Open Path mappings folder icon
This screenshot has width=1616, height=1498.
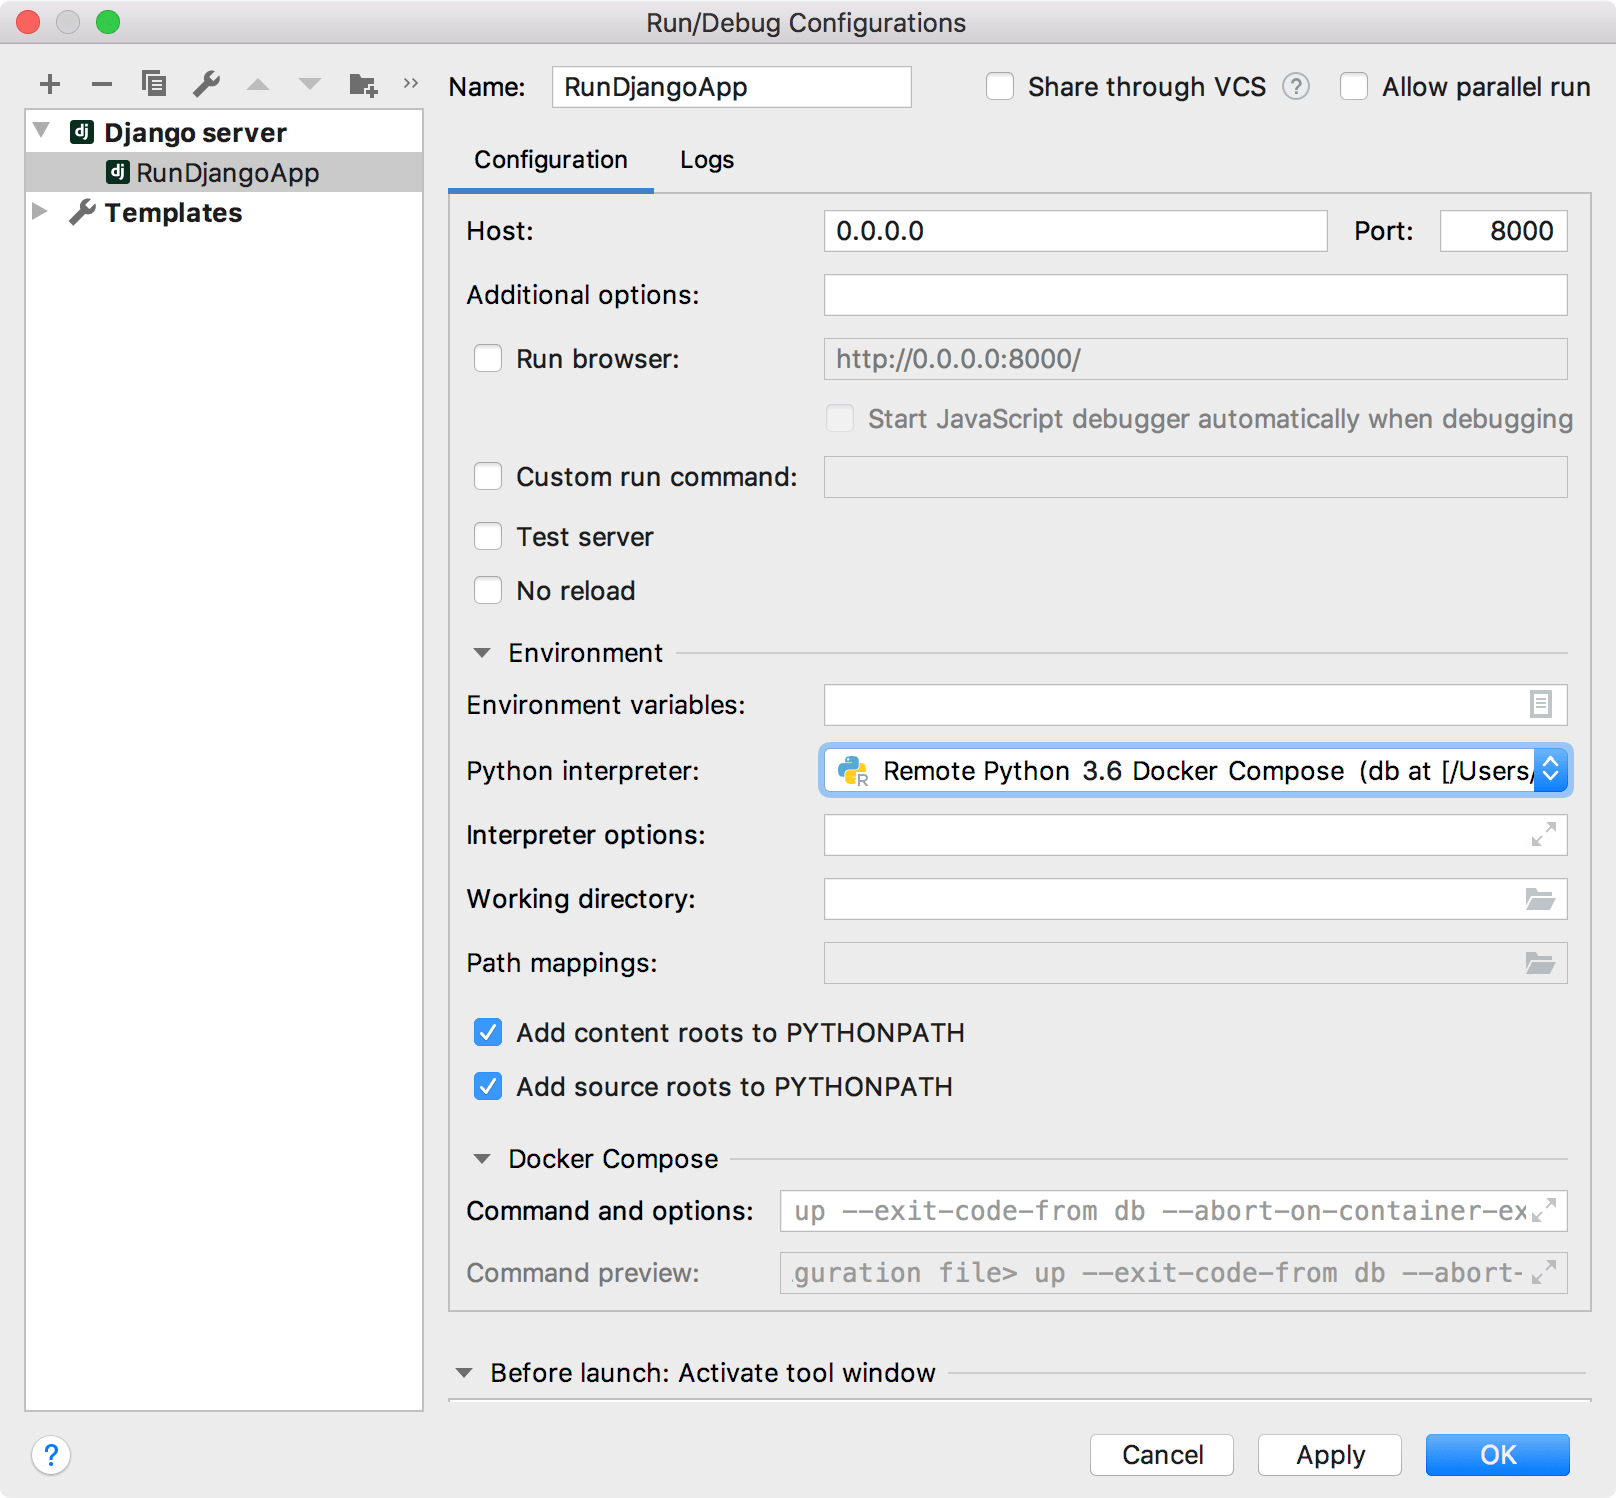(x=1540, y=963)
